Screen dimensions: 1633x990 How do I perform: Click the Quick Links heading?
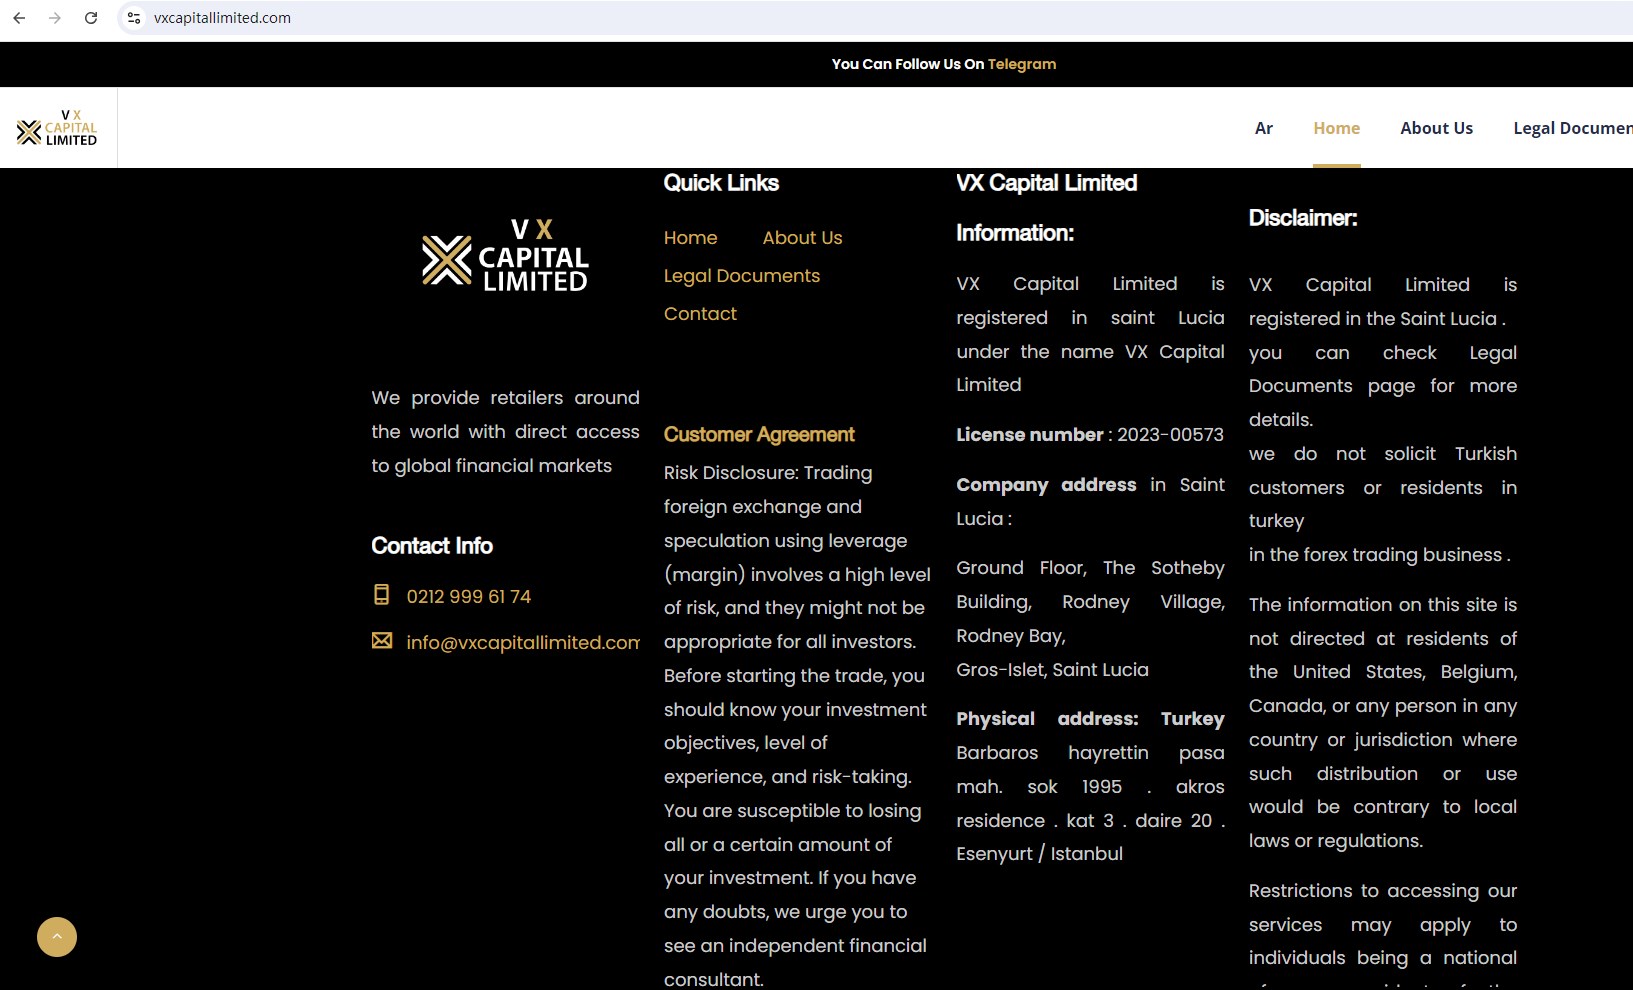721,183
